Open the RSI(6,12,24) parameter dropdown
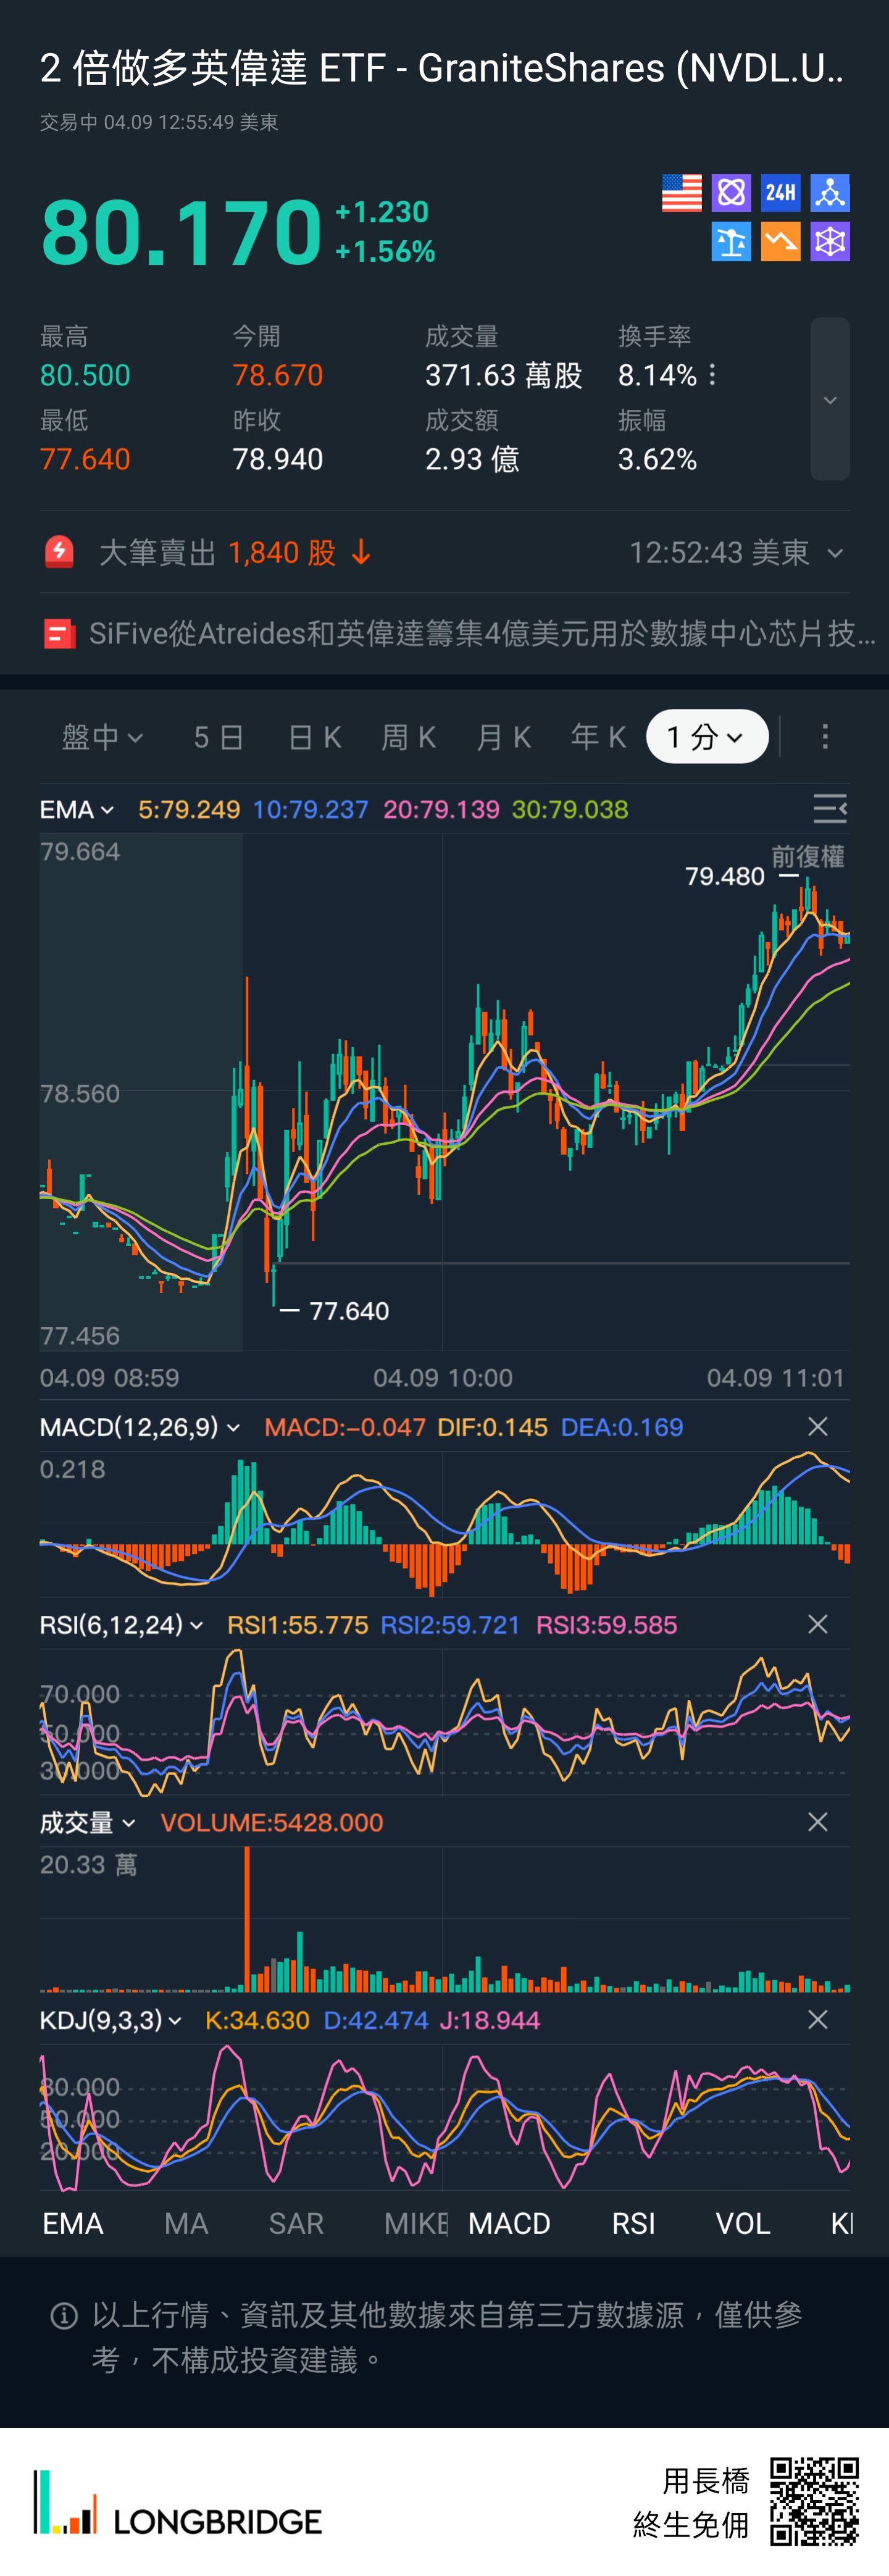Image resolution: width=889 pixels, height=2576 pixels. [121, 1625]
